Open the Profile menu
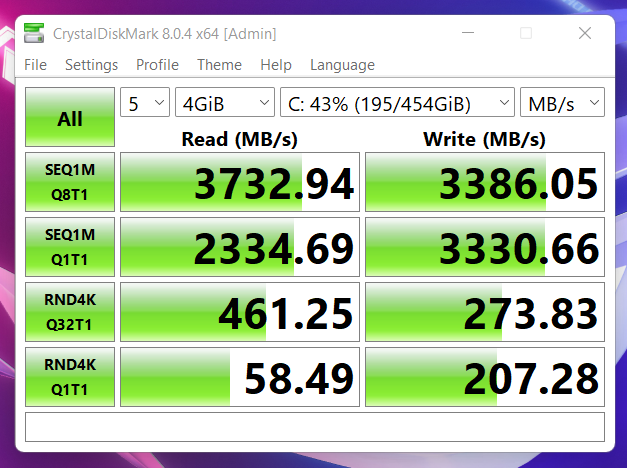The width and height of the screenshot is (627, 468). [157, 65]
